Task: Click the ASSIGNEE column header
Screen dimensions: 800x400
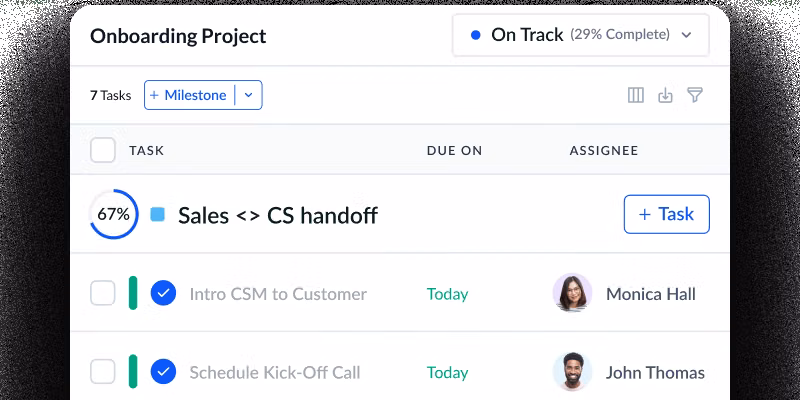Action: click(603, 151)
